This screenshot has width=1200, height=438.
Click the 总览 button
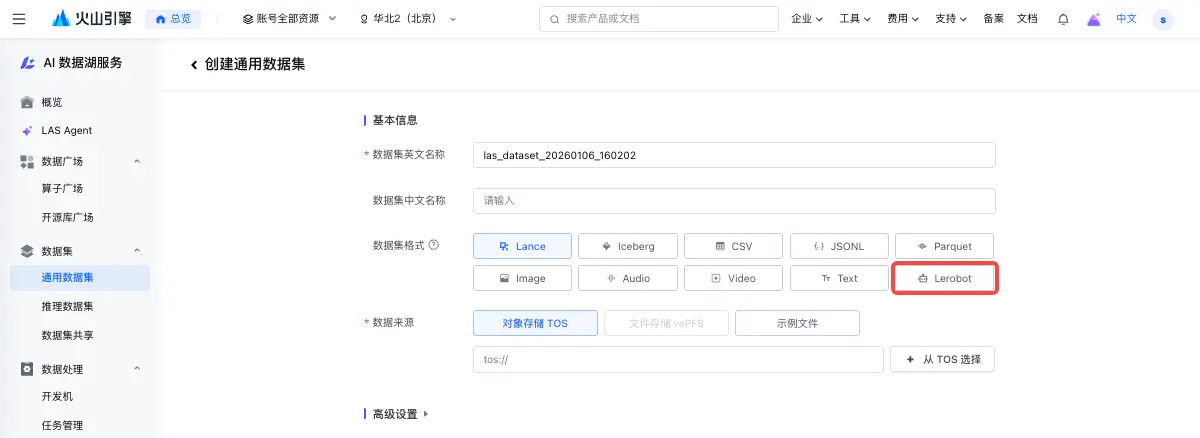coord(173,19)
